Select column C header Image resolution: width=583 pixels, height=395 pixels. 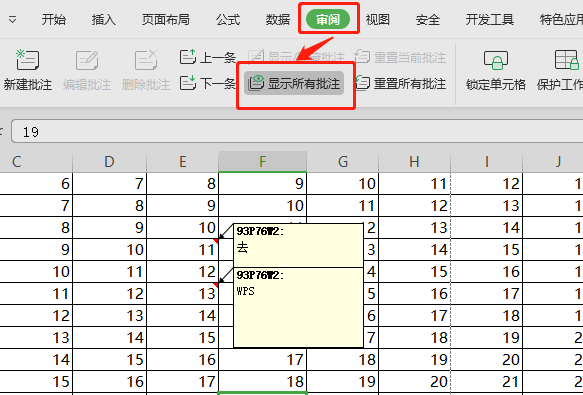tap(36, 162)
